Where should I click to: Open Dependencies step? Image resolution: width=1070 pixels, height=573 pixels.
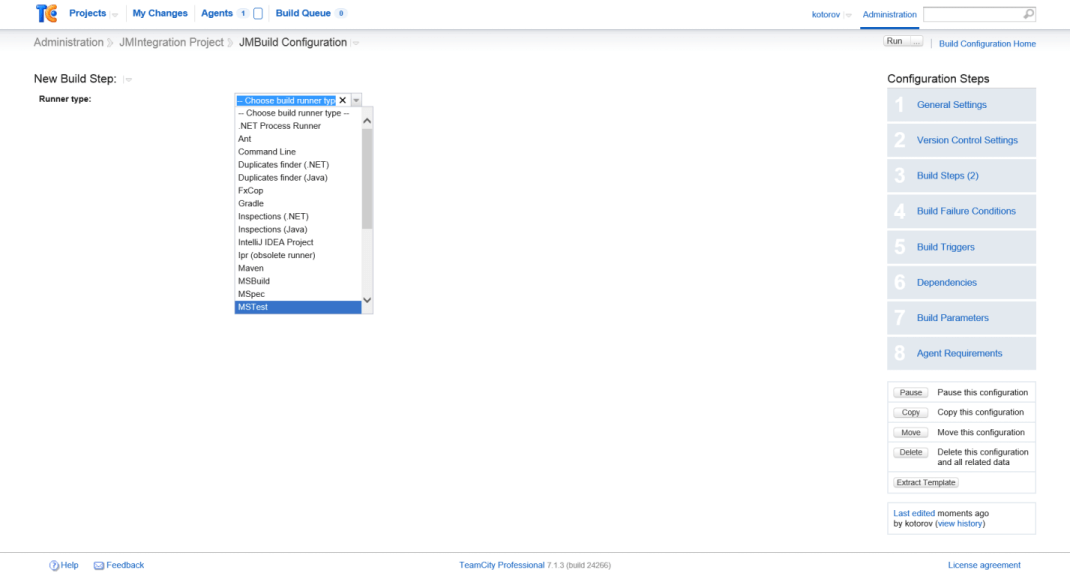pyautogui.click(x=961, y=282)
